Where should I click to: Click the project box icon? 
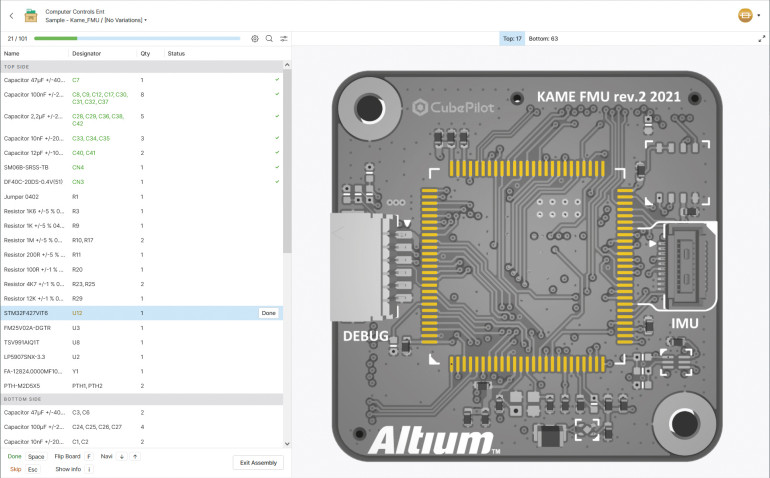pyautogui.click(x=31, y=15)
